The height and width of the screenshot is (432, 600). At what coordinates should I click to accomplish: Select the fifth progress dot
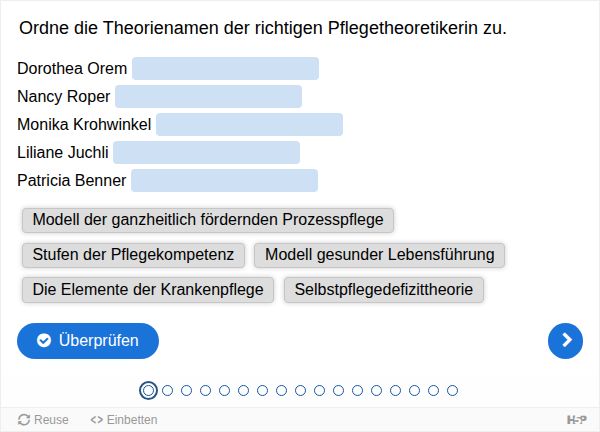[224, 390]
